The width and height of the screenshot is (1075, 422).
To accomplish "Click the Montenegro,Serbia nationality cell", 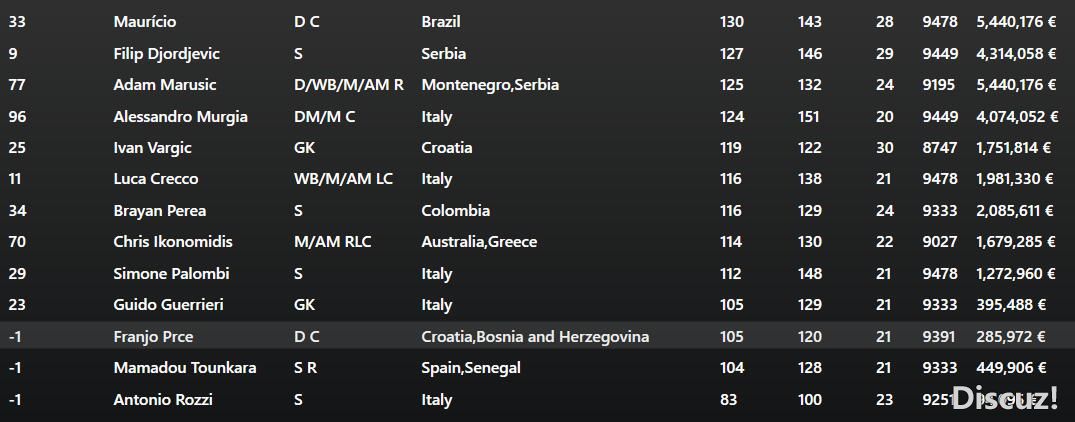I will 490,85.
